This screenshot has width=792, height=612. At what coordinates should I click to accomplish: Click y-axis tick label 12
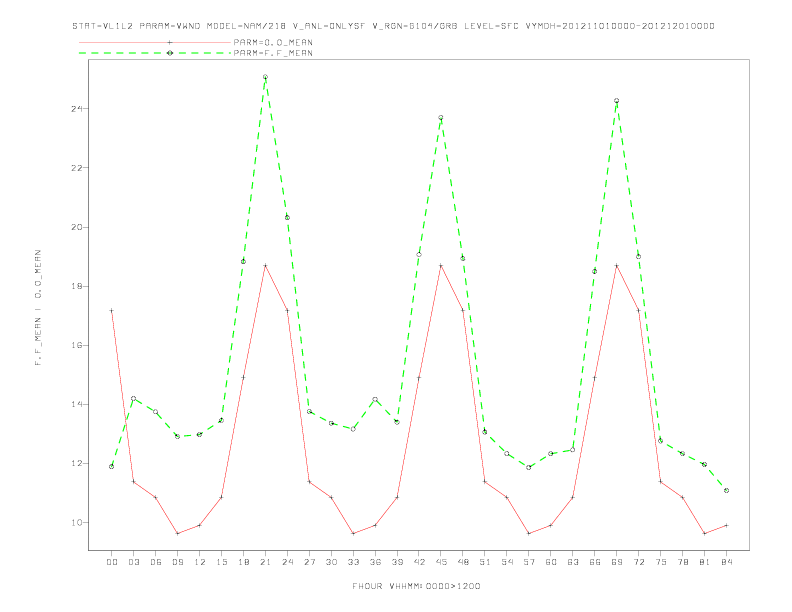click(x=77, y=464)
